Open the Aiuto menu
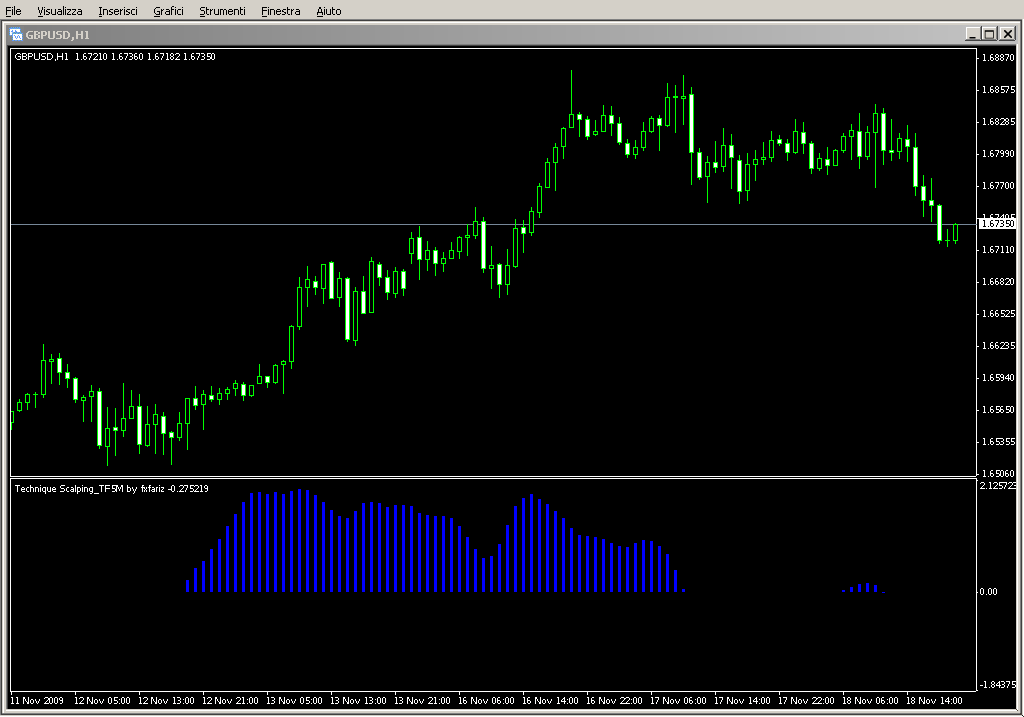 tap(328, 11)
